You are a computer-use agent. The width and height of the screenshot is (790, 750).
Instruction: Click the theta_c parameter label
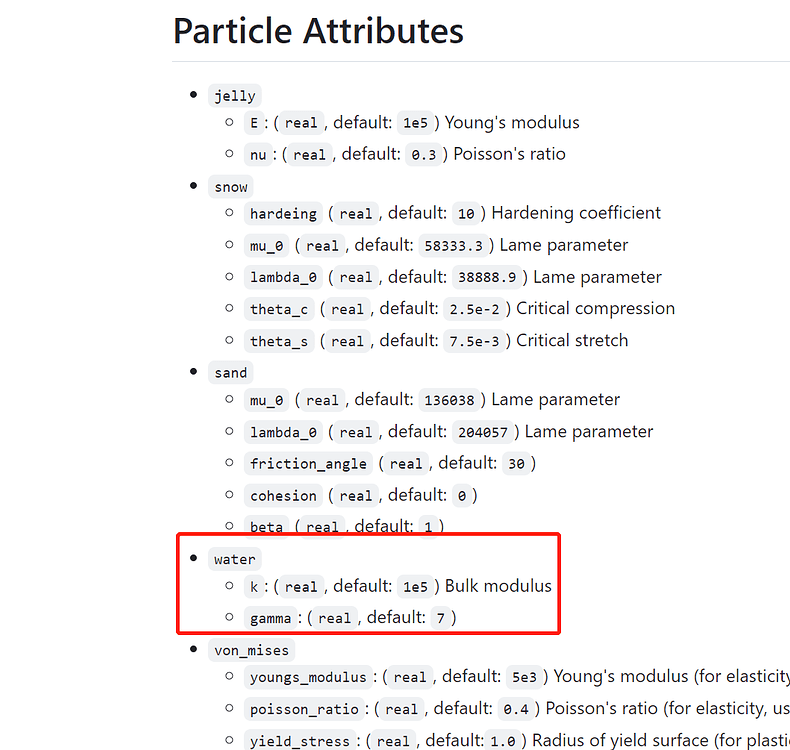tap(279, 309)
